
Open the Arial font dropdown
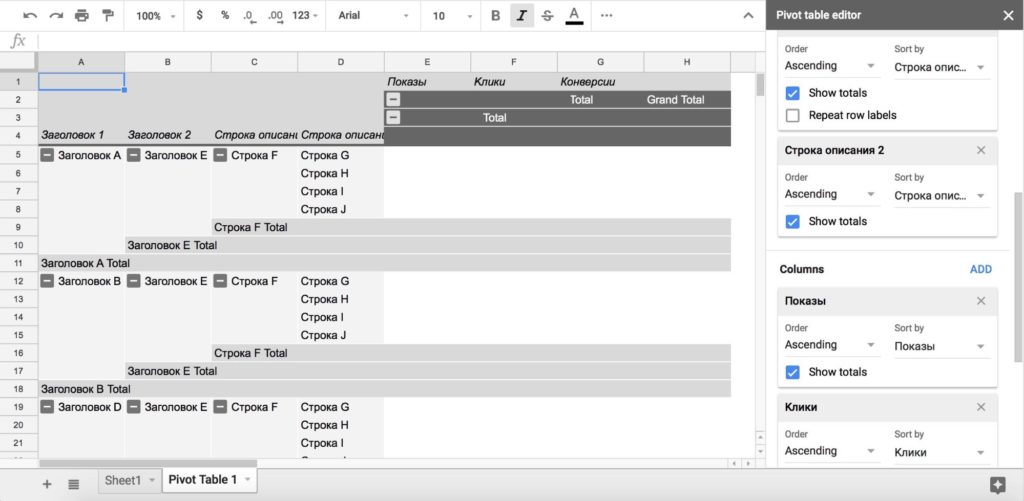pyautogui.click(x=374, y=16)
